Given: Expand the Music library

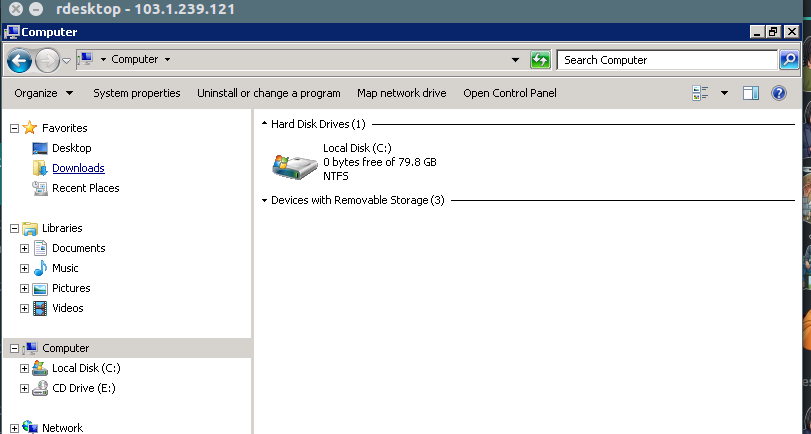Looking at the screenshot, I should coord(24,268).
